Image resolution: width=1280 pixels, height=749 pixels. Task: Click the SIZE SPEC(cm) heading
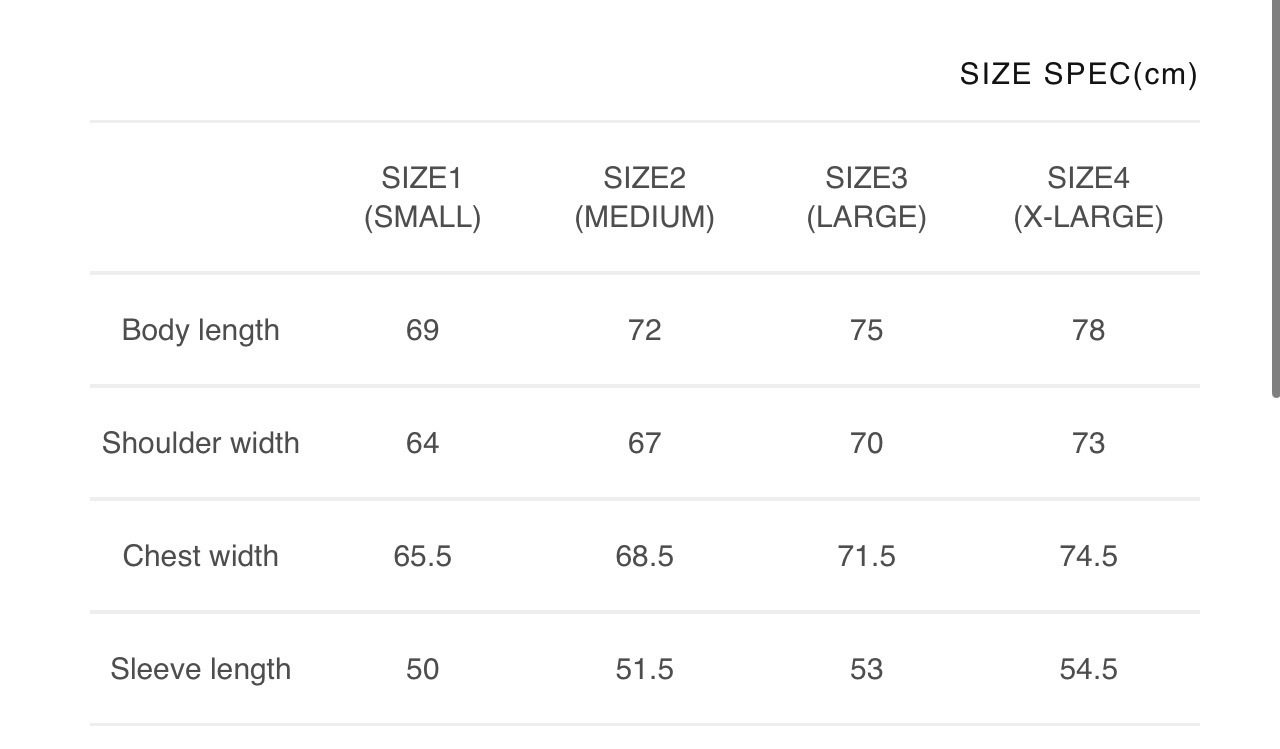pos(1078,74)
